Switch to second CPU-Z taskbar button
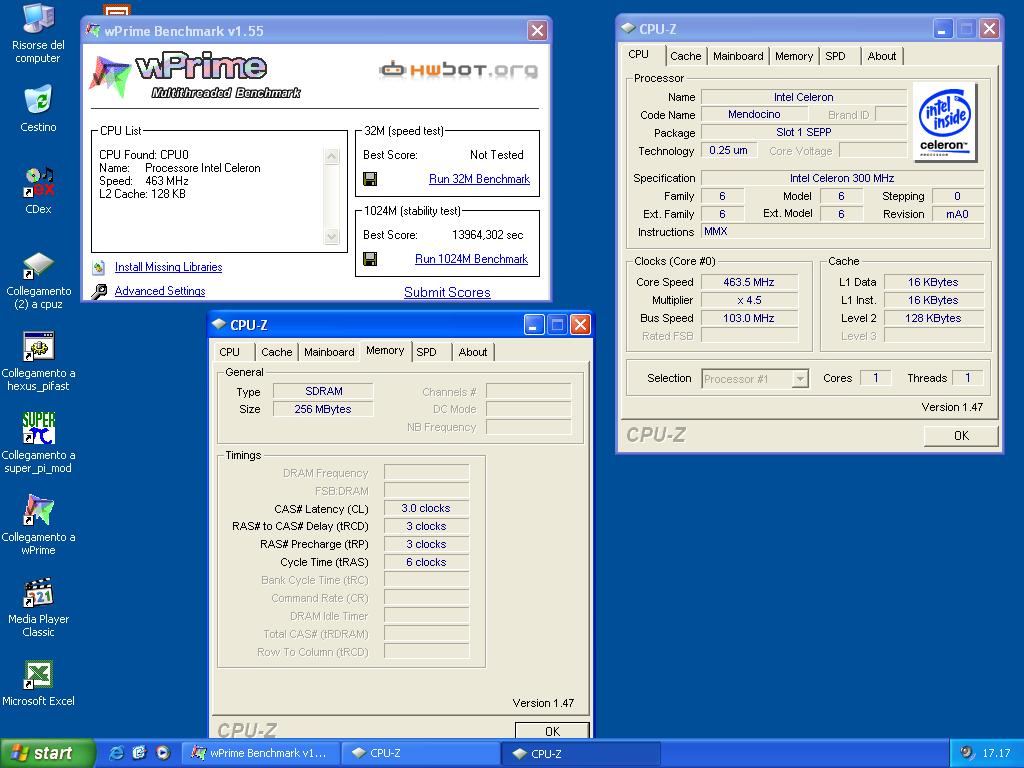 point(581,753)
